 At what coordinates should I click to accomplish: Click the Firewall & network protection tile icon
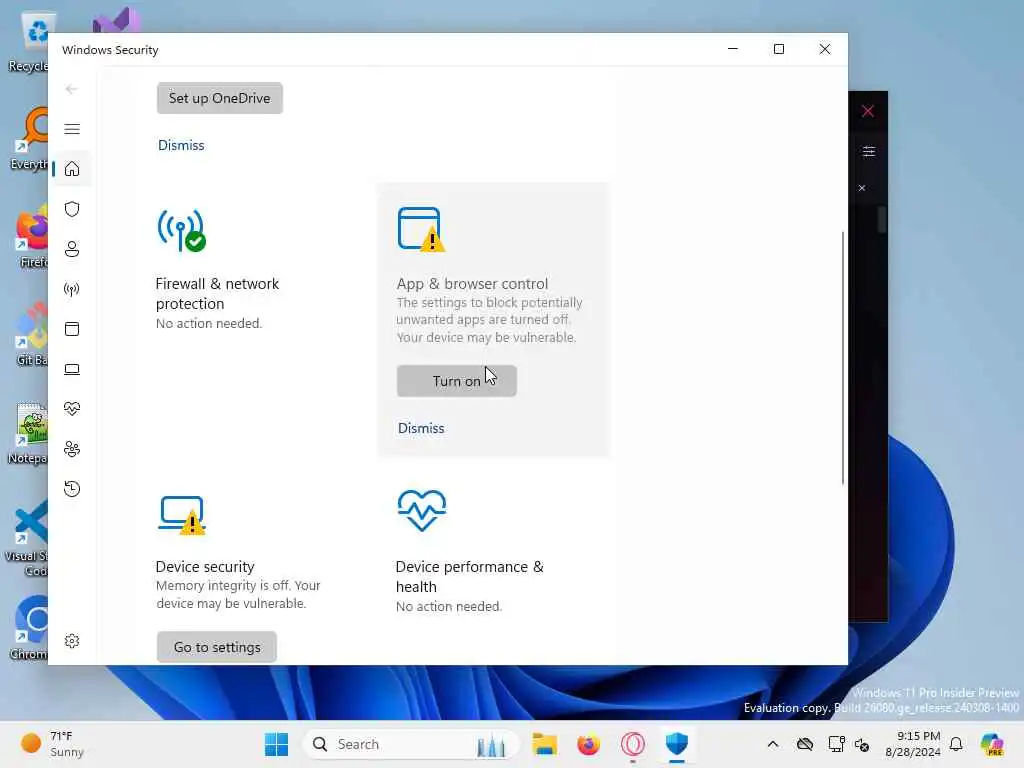click(x=182, y=231)
